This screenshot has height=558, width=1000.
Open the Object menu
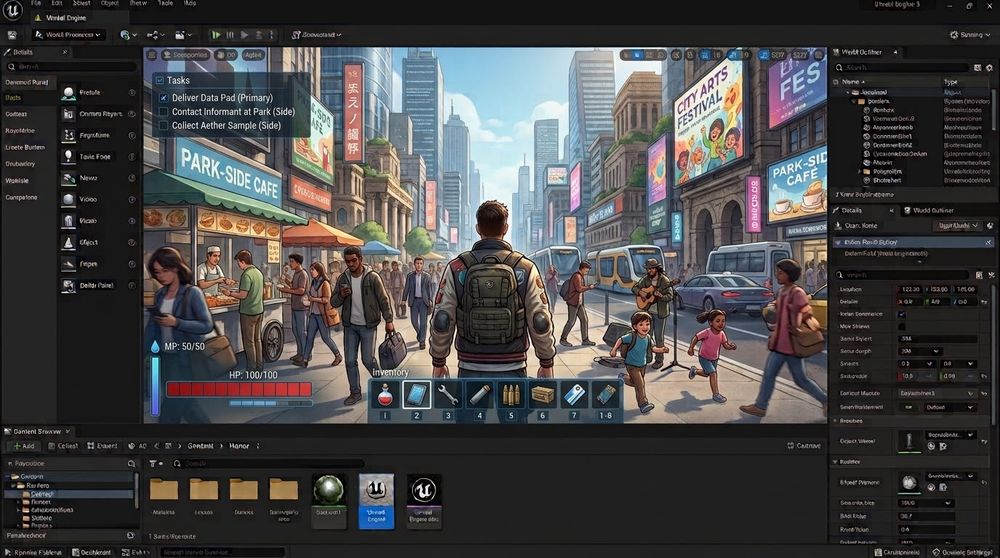[x=110, y=3]
